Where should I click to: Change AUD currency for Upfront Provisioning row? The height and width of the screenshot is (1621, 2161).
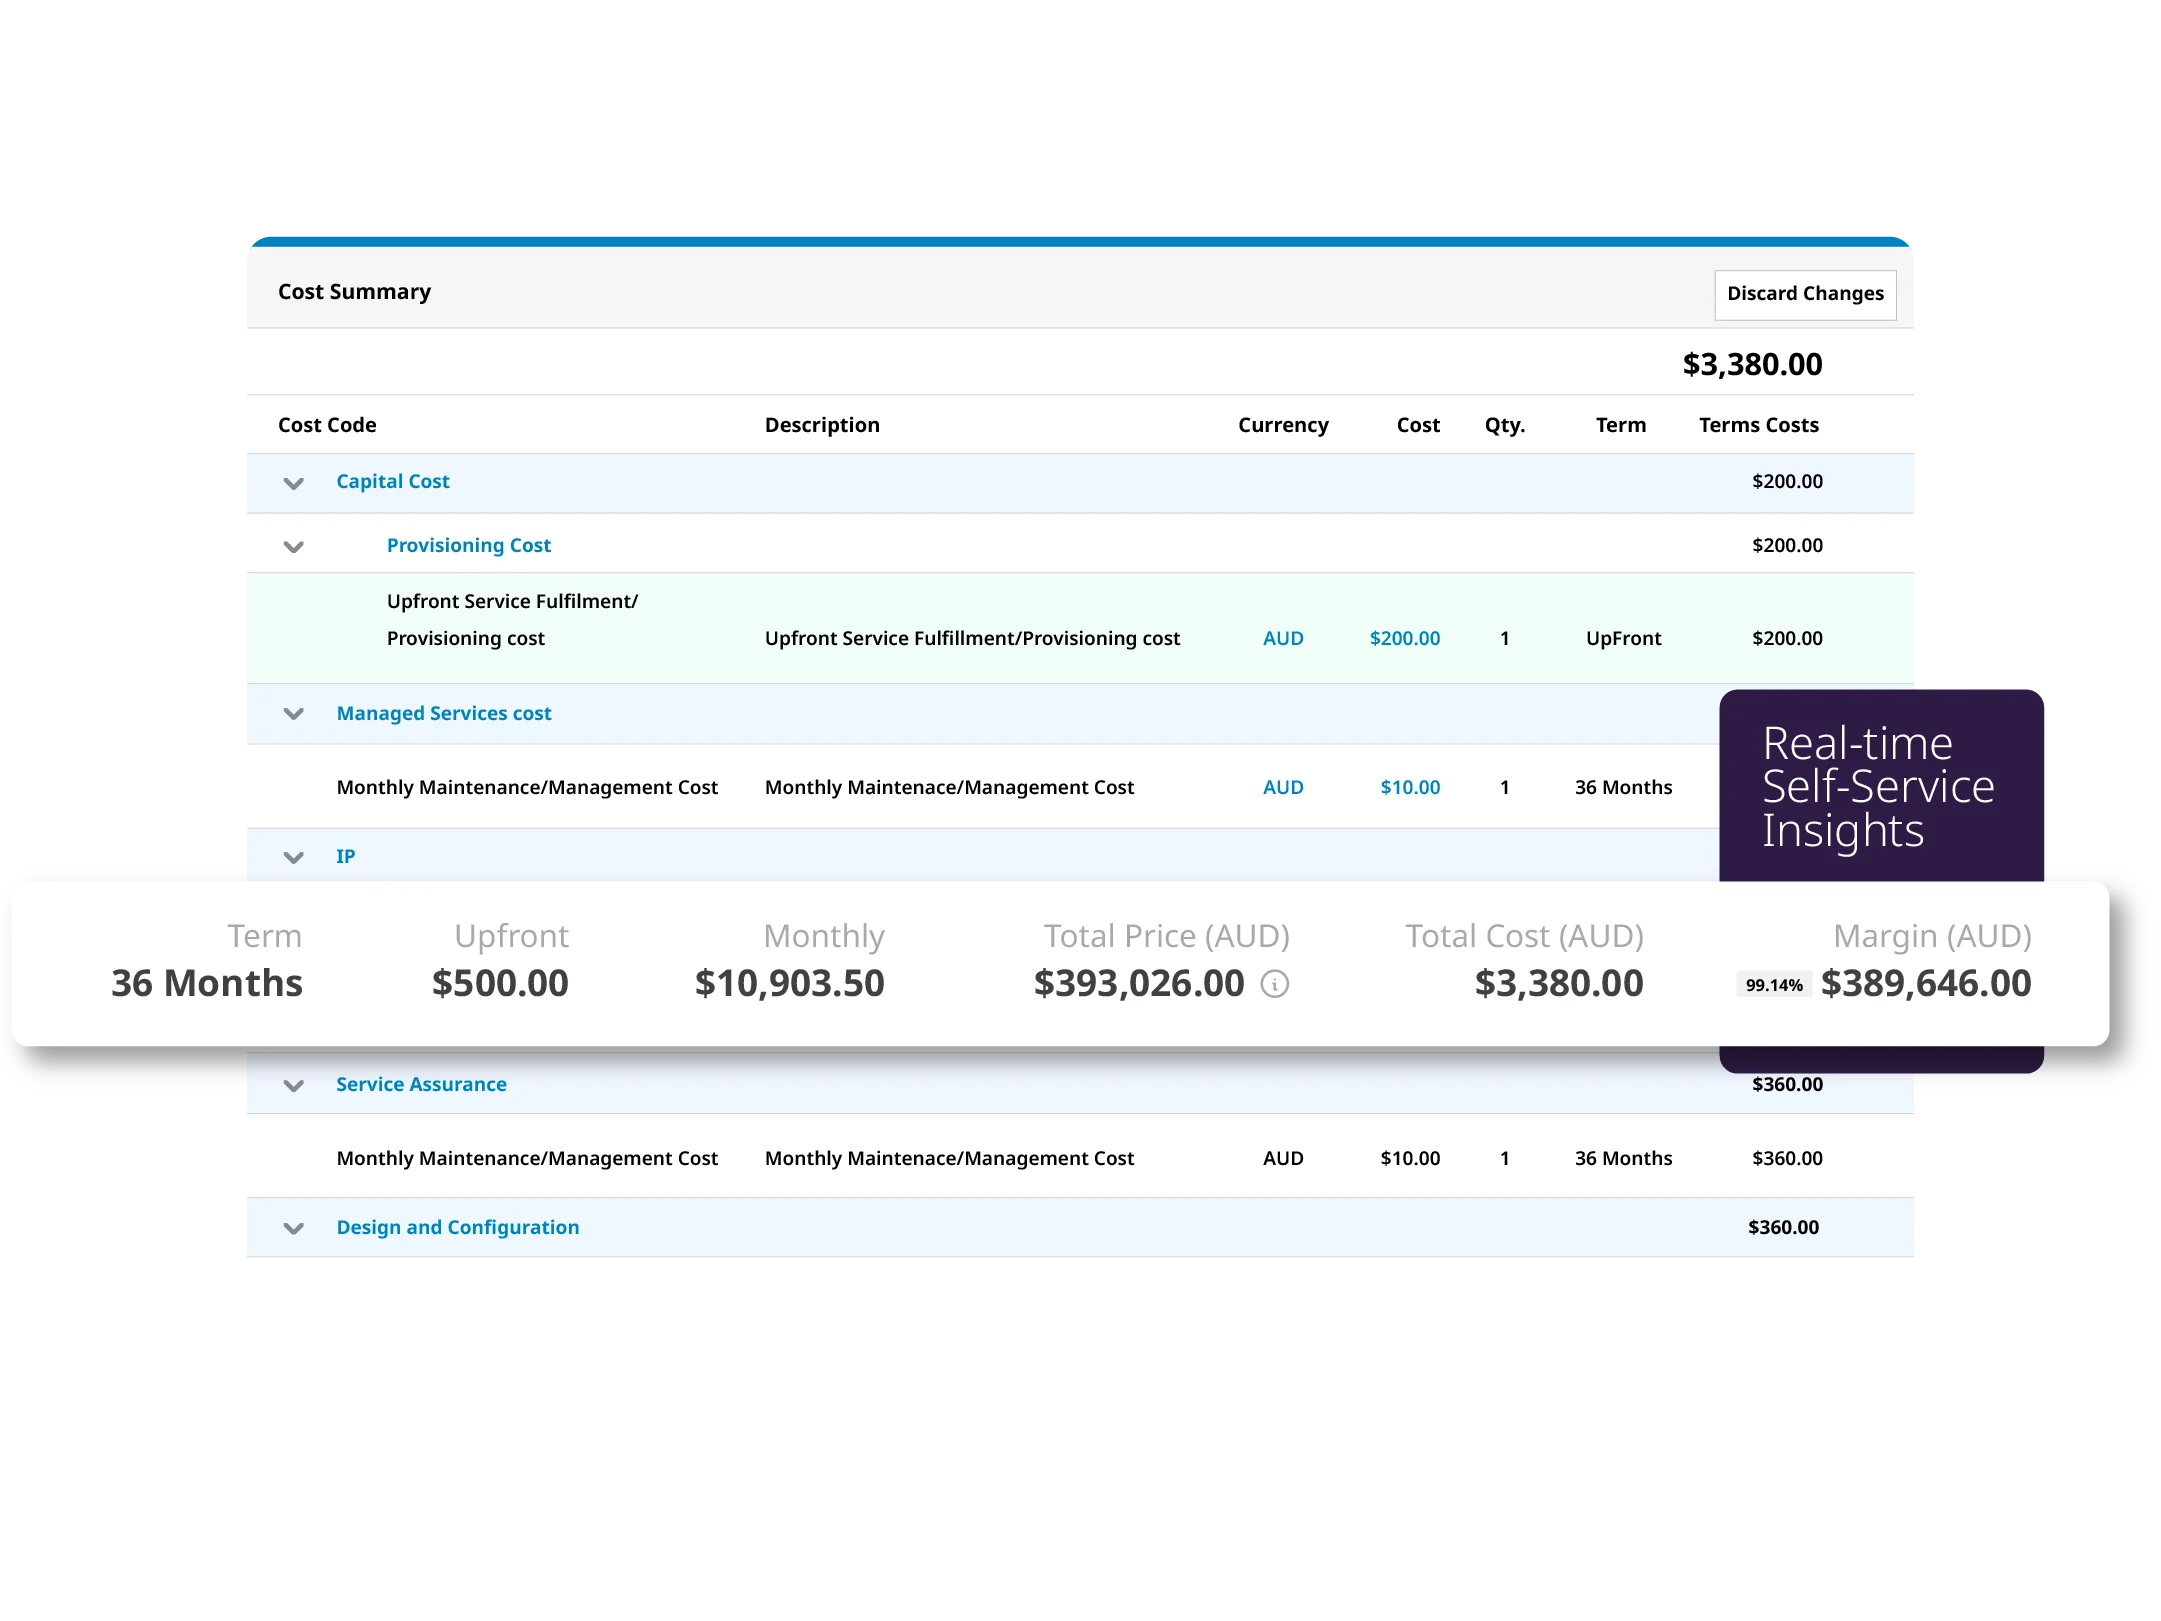[1282, 638]
